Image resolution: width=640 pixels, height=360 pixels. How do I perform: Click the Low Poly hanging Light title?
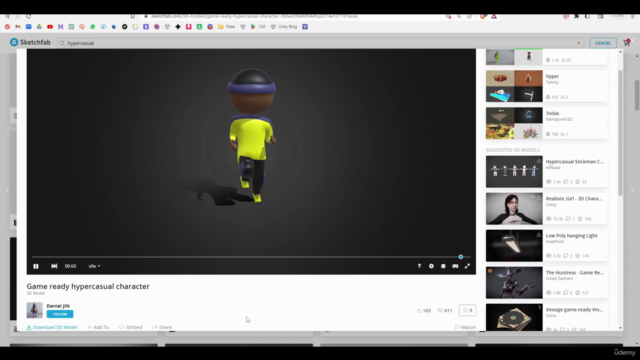(571, 236)
